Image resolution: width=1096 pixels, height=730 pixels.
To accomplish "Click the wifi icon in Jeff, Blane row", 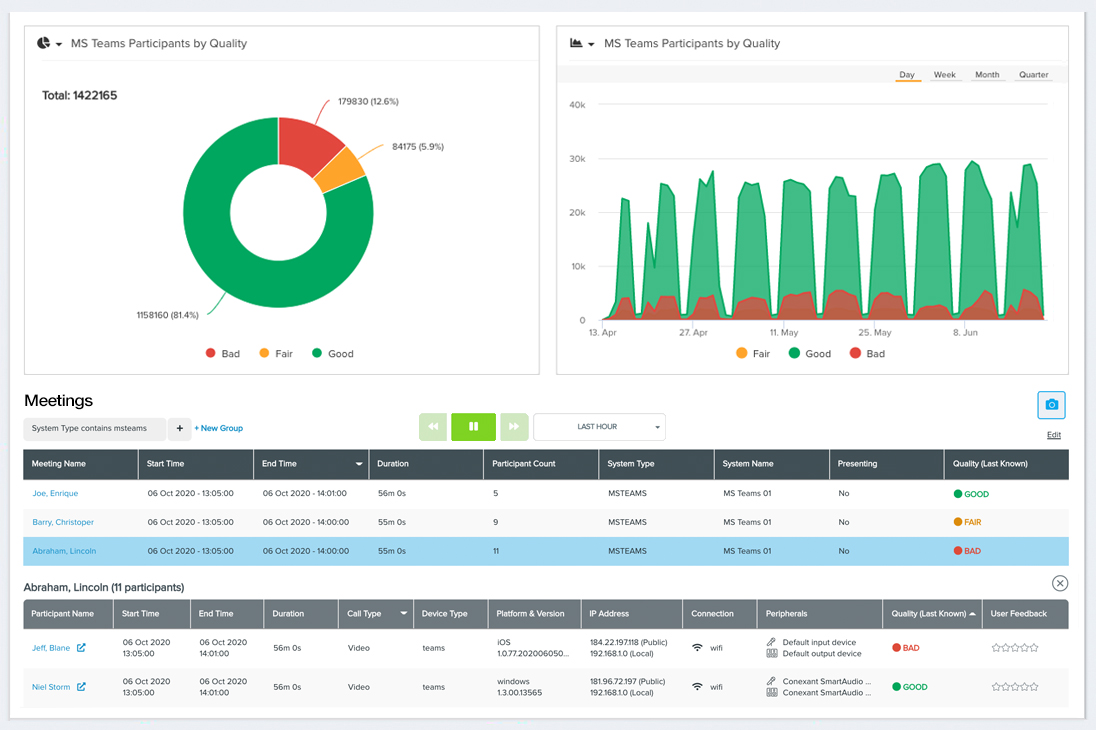I will [697, 647].
